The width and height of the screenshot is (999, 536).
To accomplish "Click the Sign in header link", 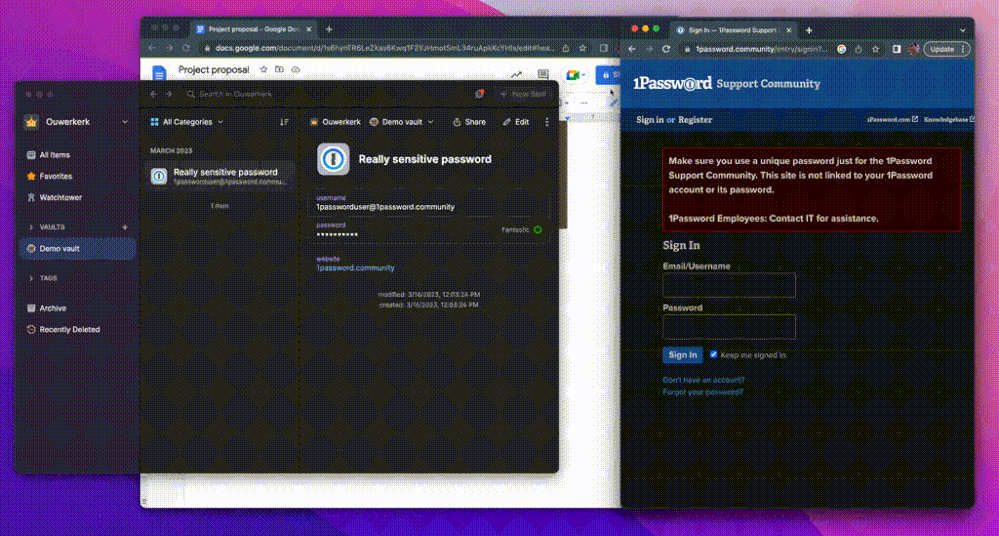I will [x=650, y=120].
